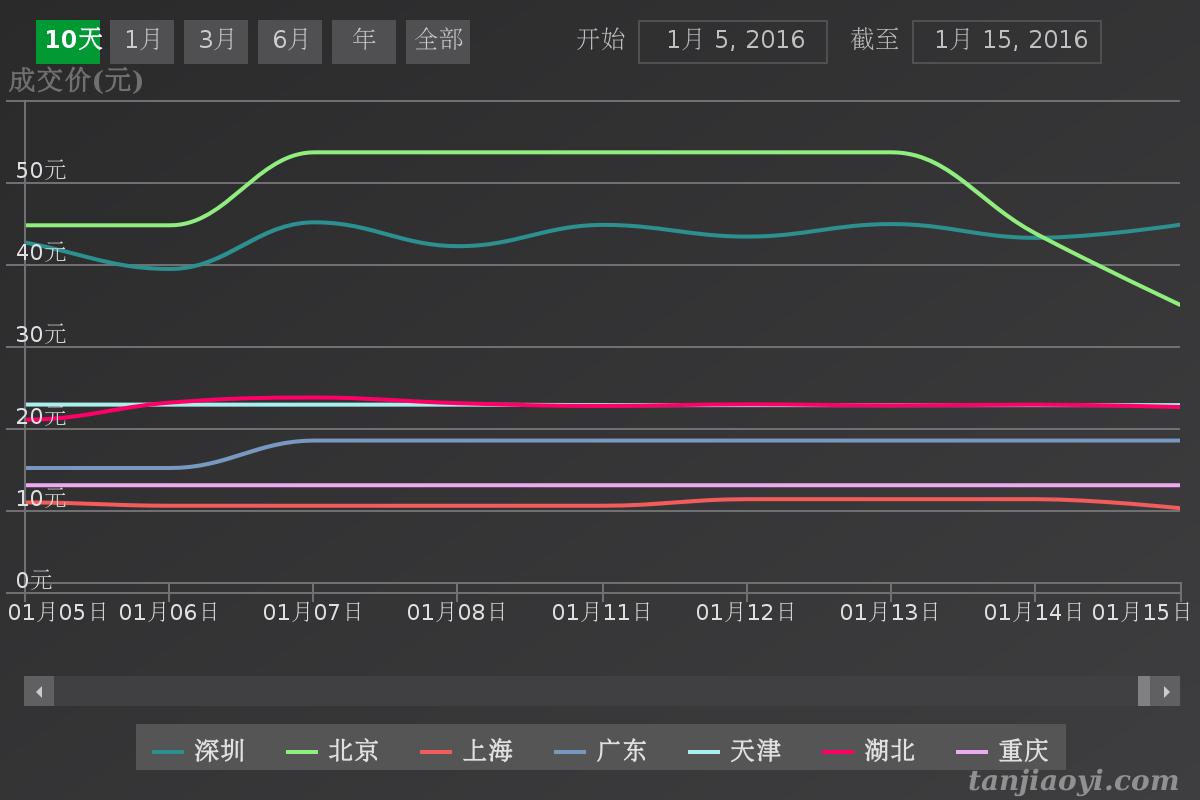
Task: Select the 10天 time range button
Action: coord(68,41)
